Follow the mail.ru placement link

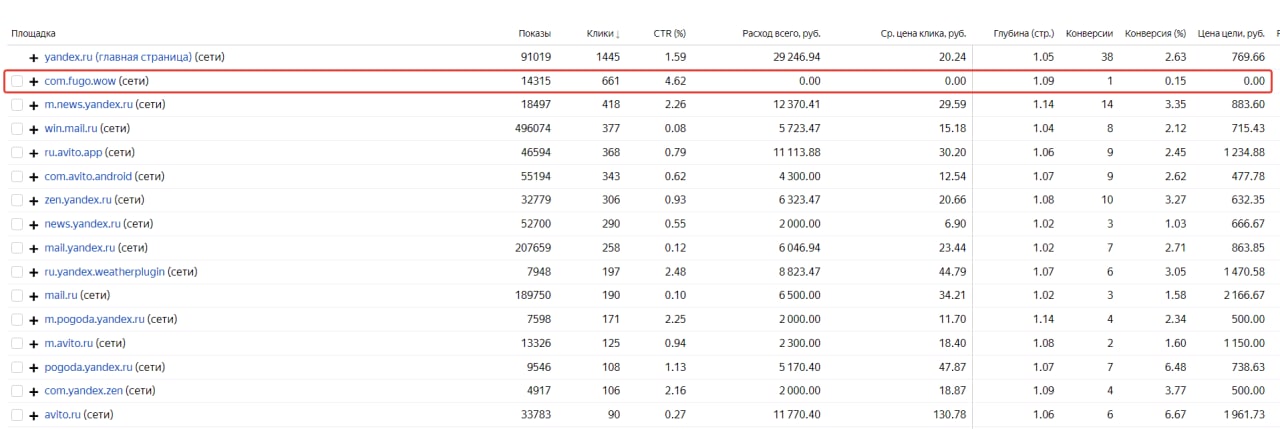60,296
